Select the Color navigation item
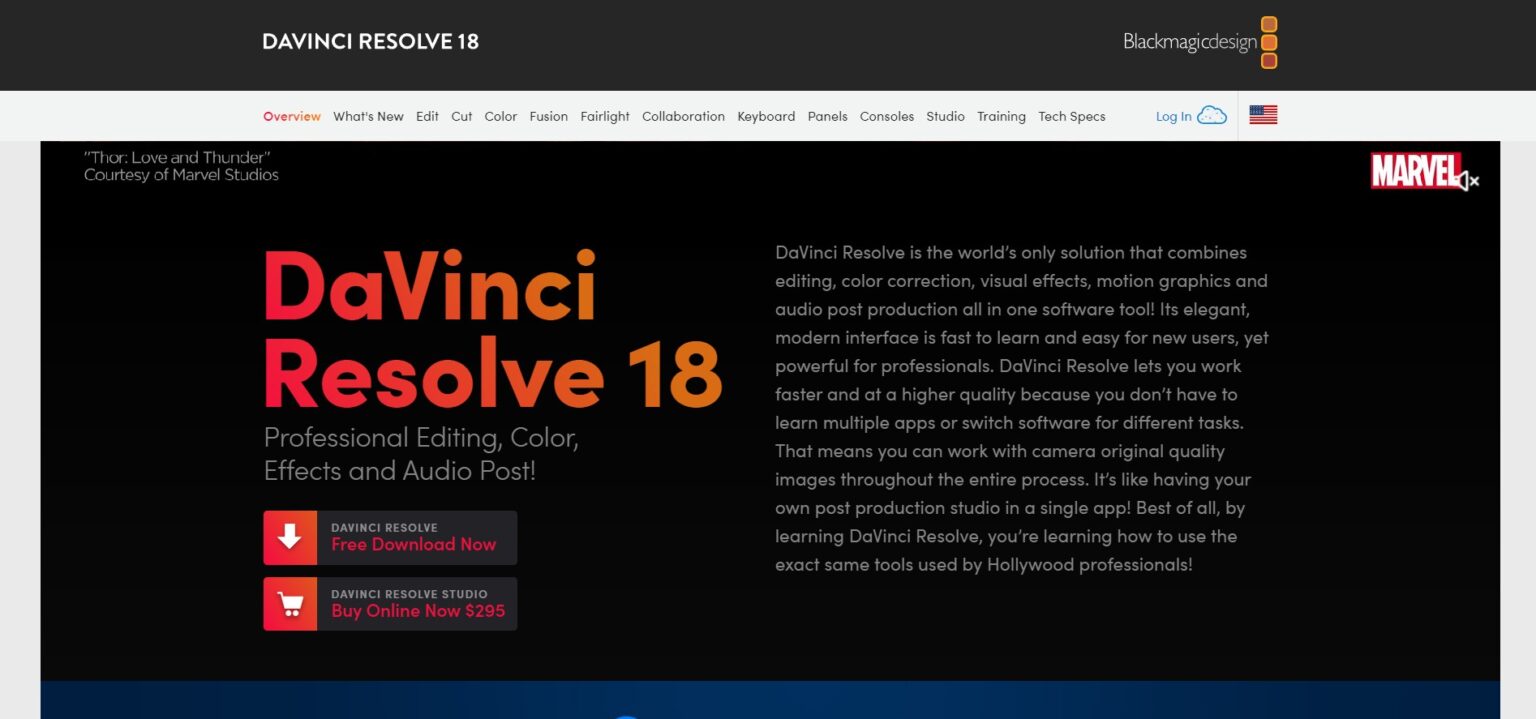1536x719 pixels. click(x=500, y=116)
